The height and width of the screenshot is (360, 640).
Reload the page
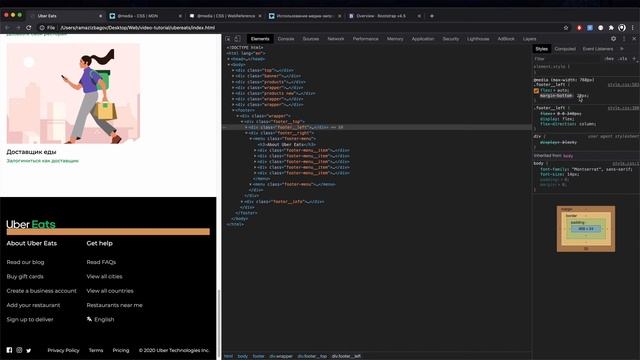click(x=29, y=28)
